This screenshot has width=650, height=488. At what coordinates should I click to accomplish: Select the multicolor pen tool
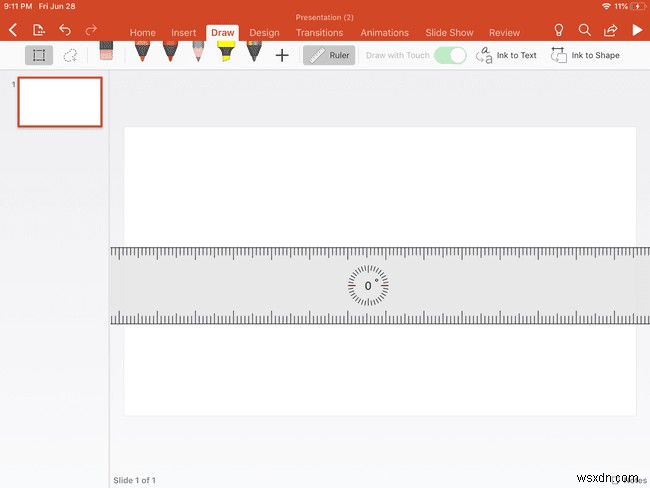click(x=254, y=51)
